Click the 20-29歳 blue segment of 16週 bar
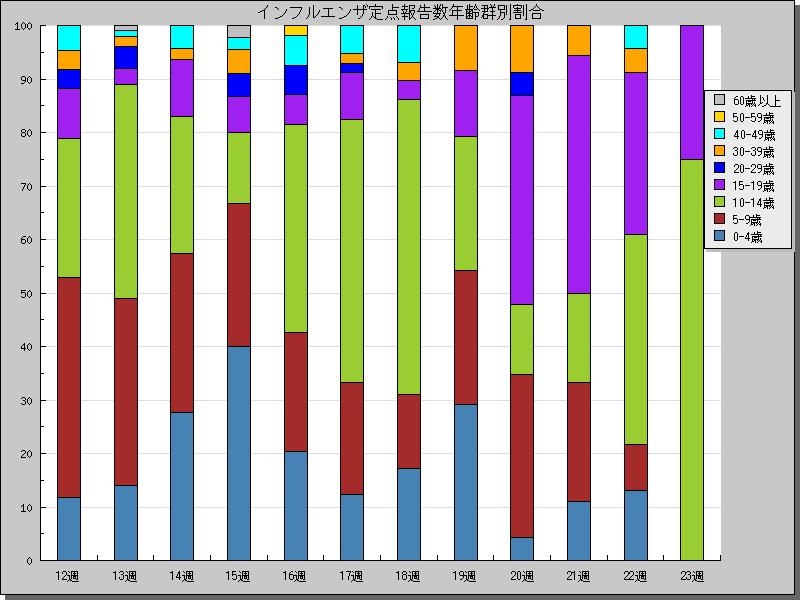 [x=296, y=80]
